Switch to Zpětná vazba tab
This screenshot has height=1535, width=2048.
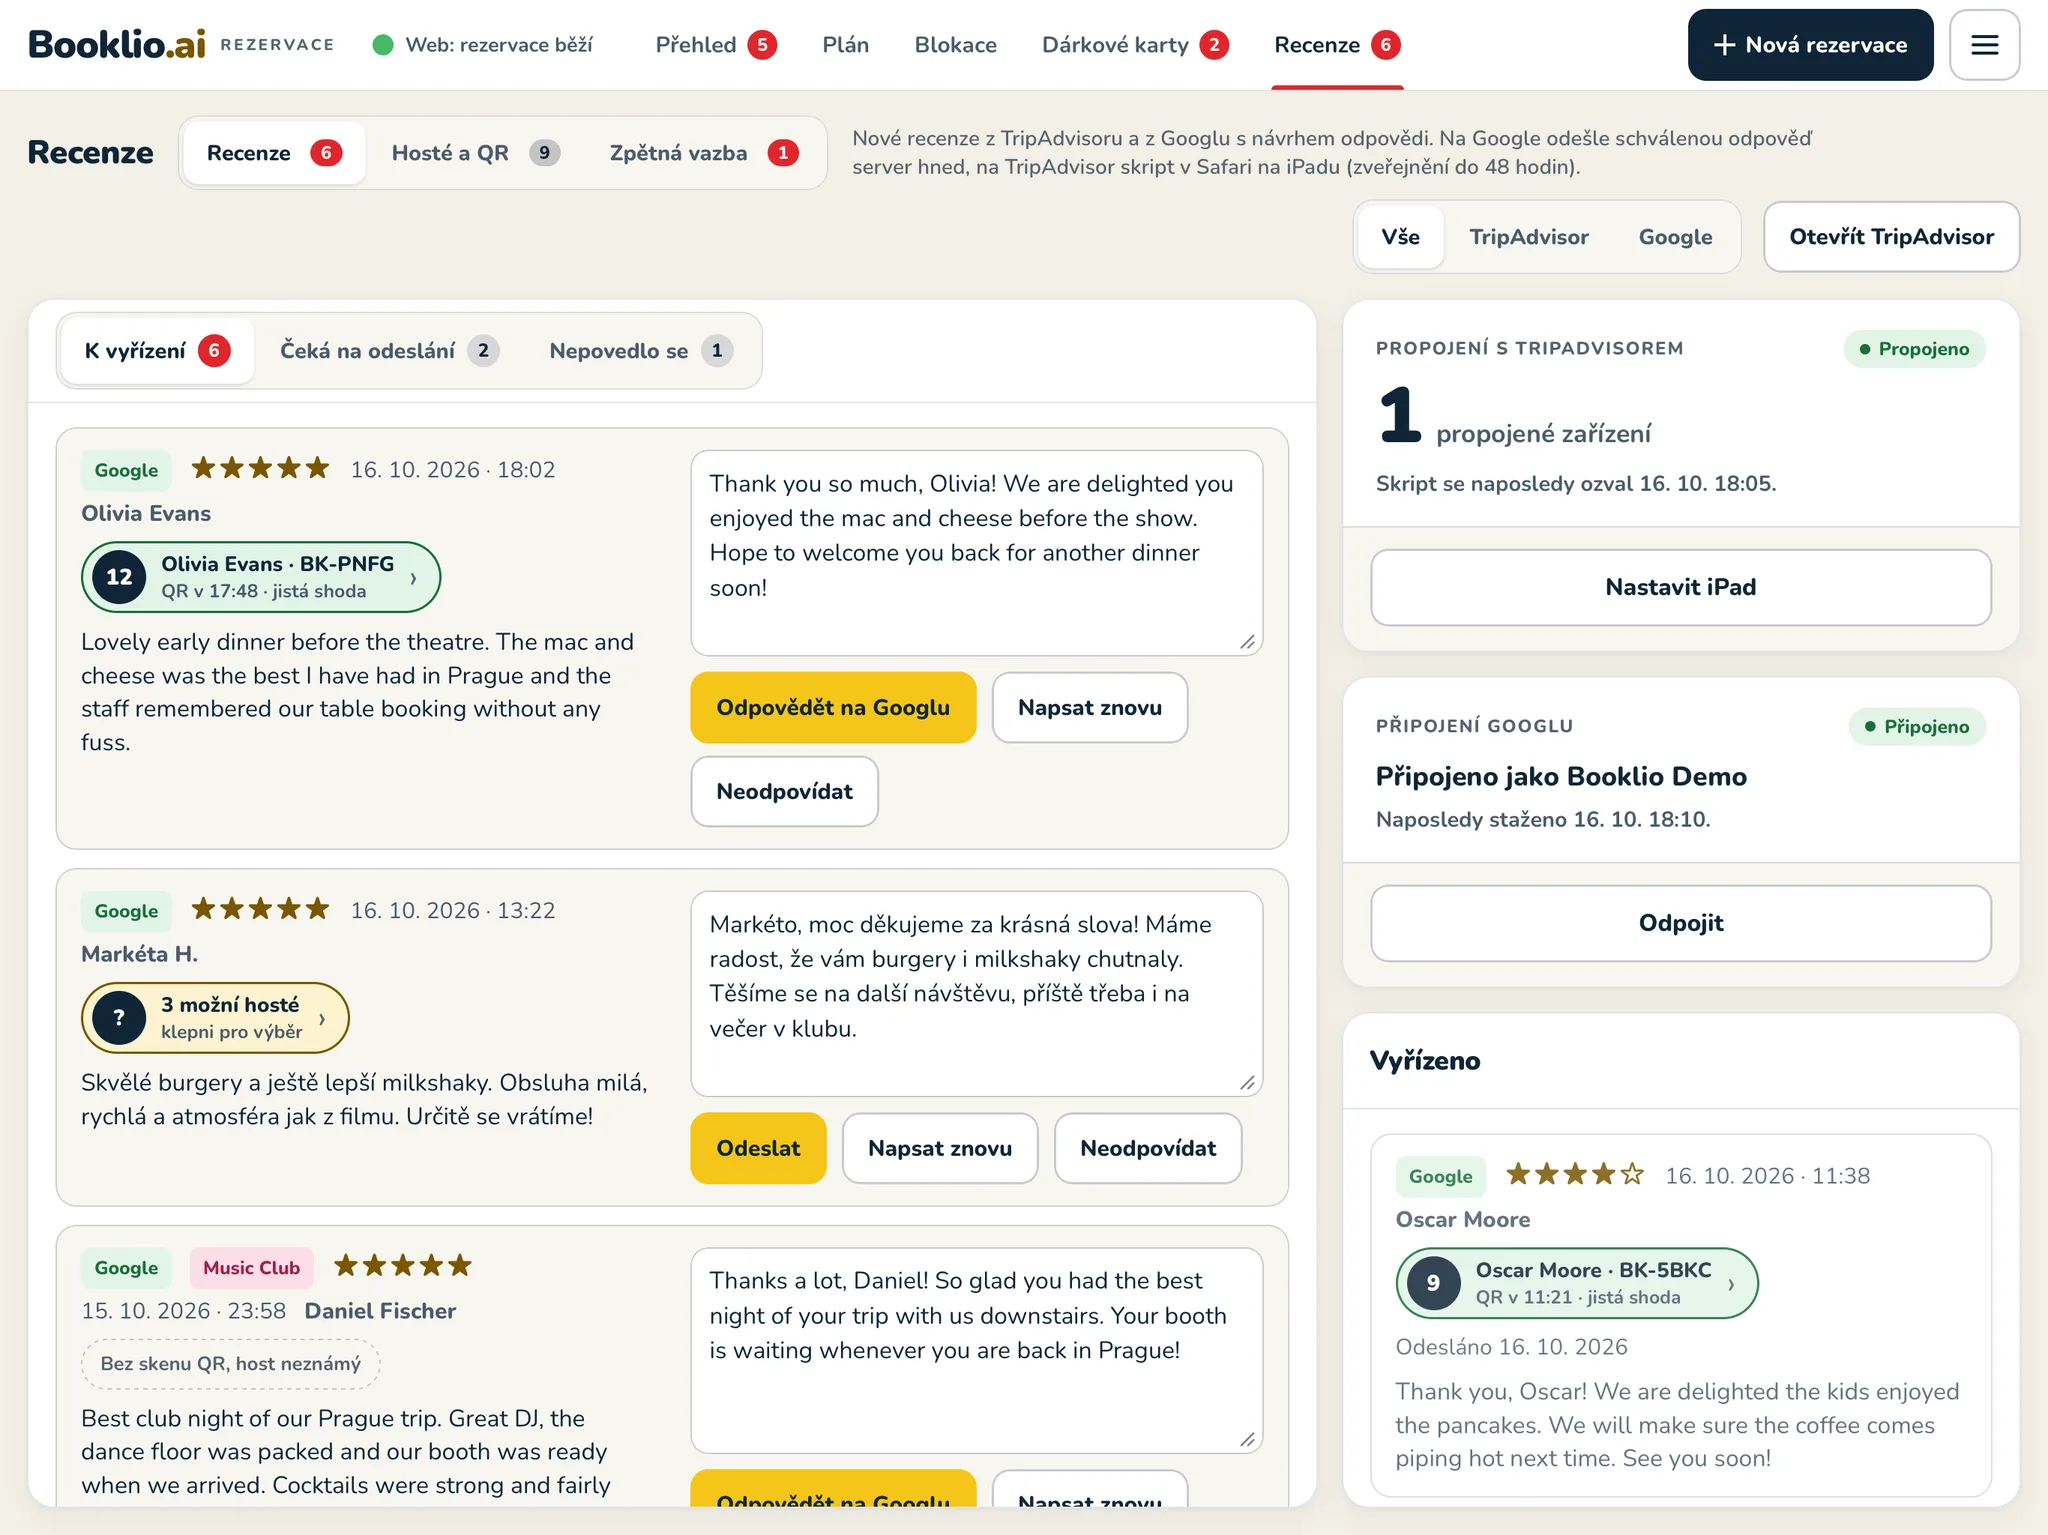(703, 153)
